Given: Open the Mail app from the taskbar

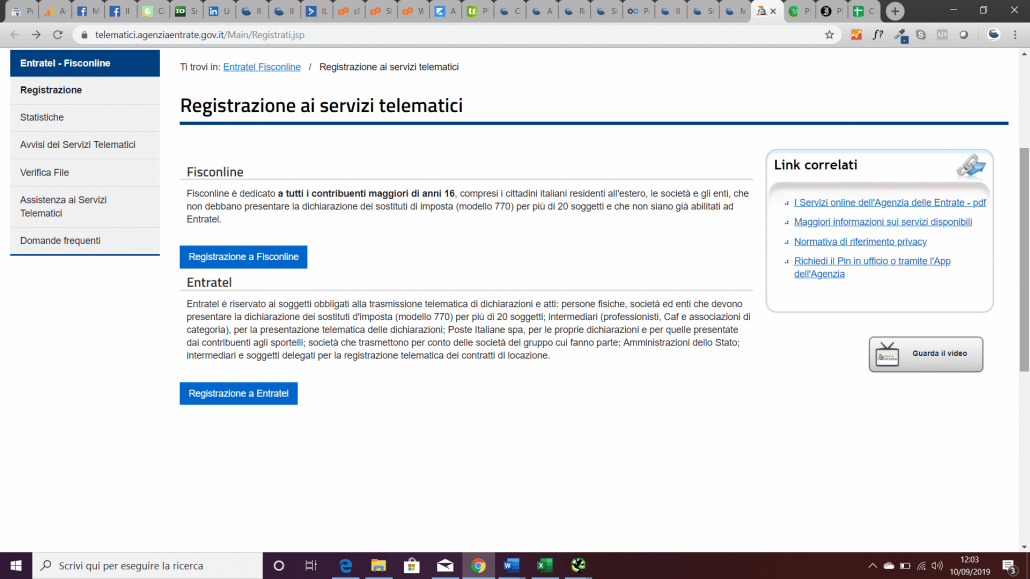Looking at the screenshot, I should click(445, 565).
